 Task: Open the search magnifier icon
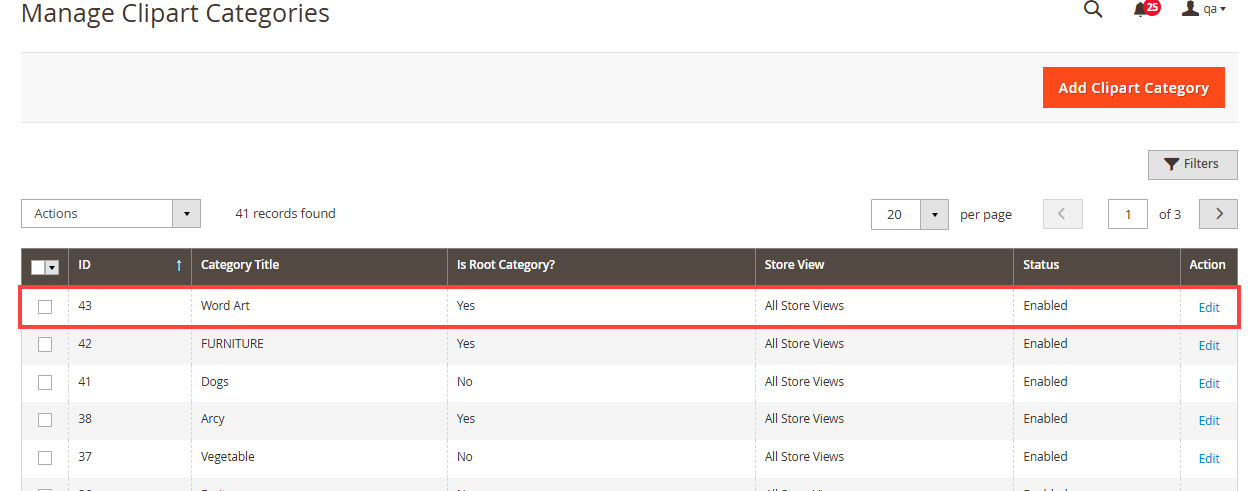pyautogui.click(x=1093, y=10)
